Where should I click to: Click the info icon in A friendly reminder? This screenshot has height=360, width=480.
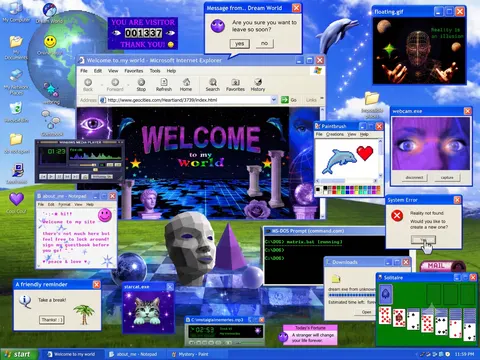click(25, 300)
